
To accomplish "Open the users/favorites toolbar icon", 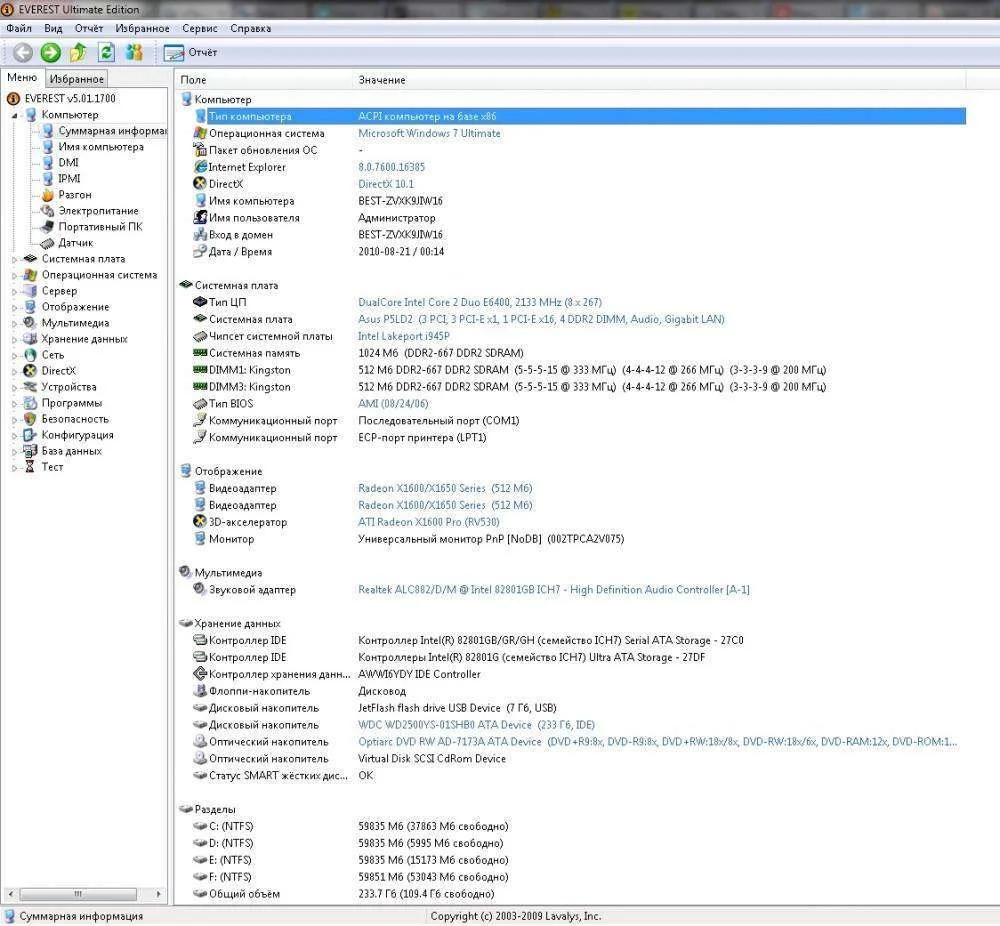I will pos(134,52).
